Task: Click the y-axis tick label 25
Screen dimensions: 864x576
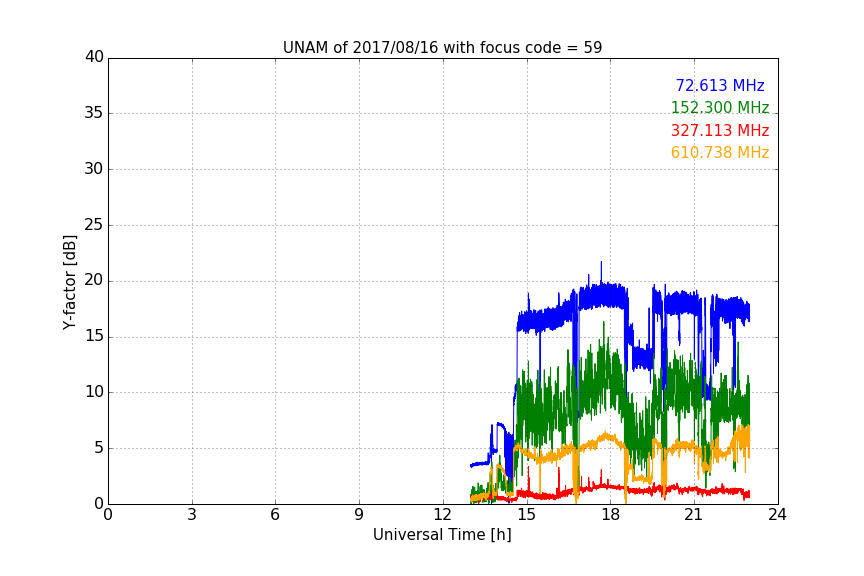Action: pos(94,225)
